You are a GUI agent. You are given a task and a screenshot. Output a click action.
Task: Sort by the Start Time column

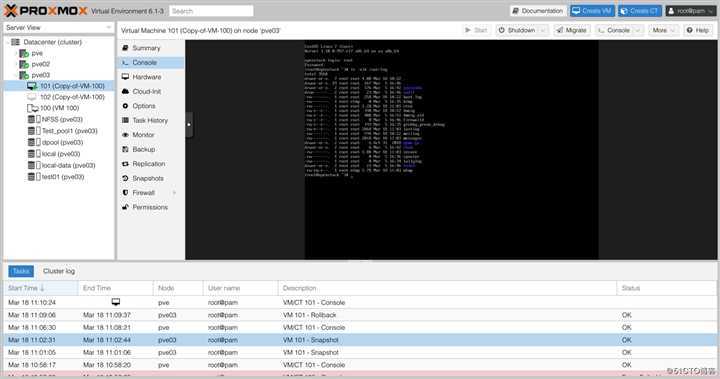[x=40, y=288]
